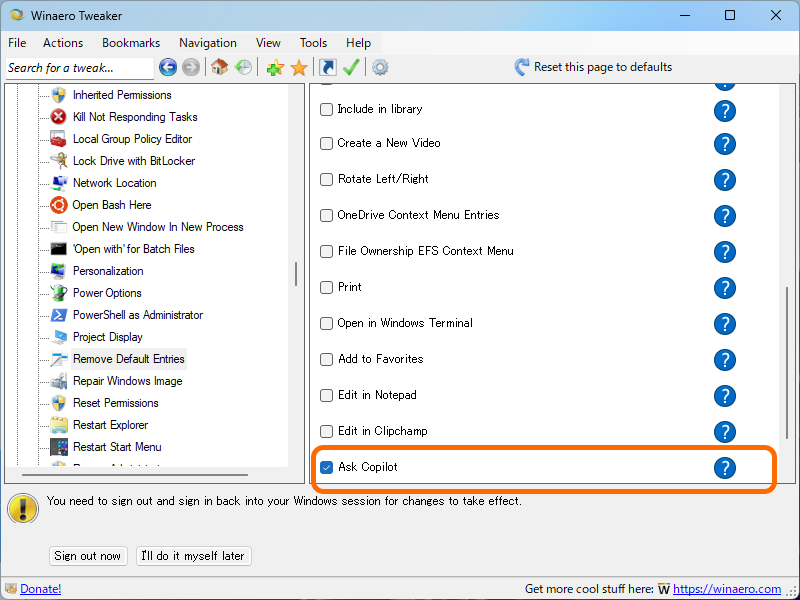Screen dimensions: 800x600
Task: Click help icon for Create a New Video
Action: point(724,144)
